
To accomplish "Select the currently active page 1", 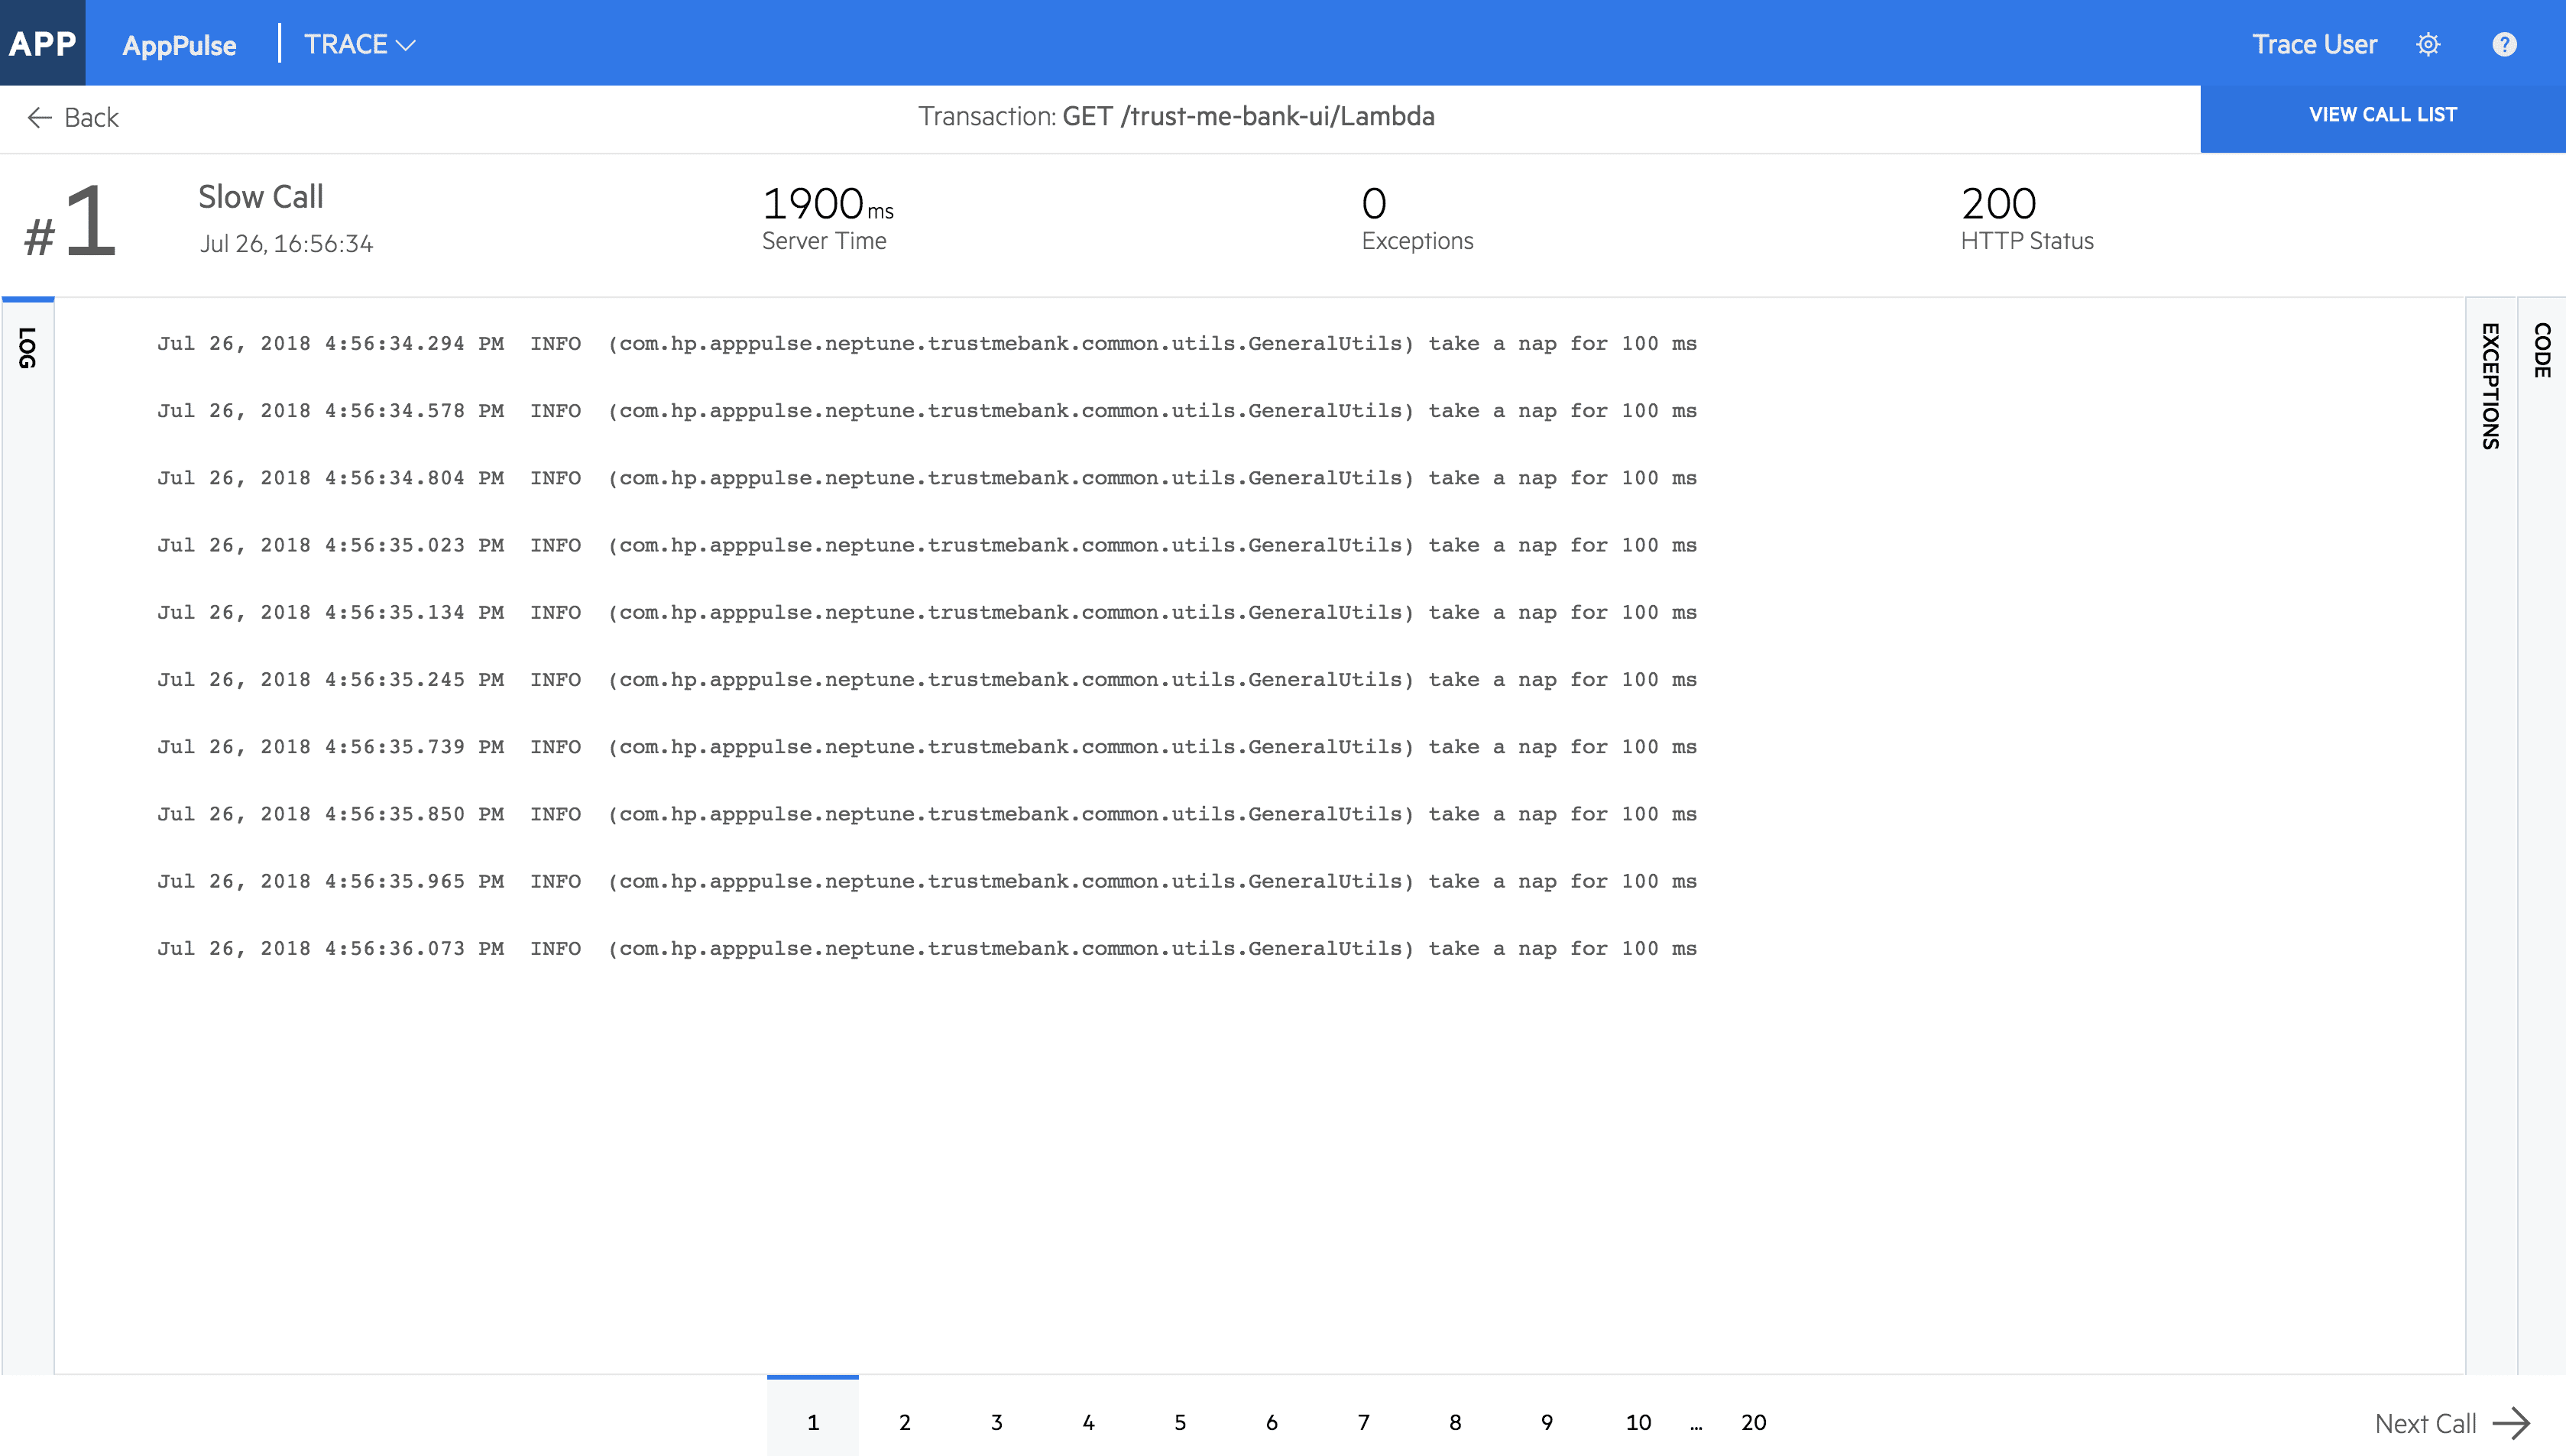I will (812, 1422).
